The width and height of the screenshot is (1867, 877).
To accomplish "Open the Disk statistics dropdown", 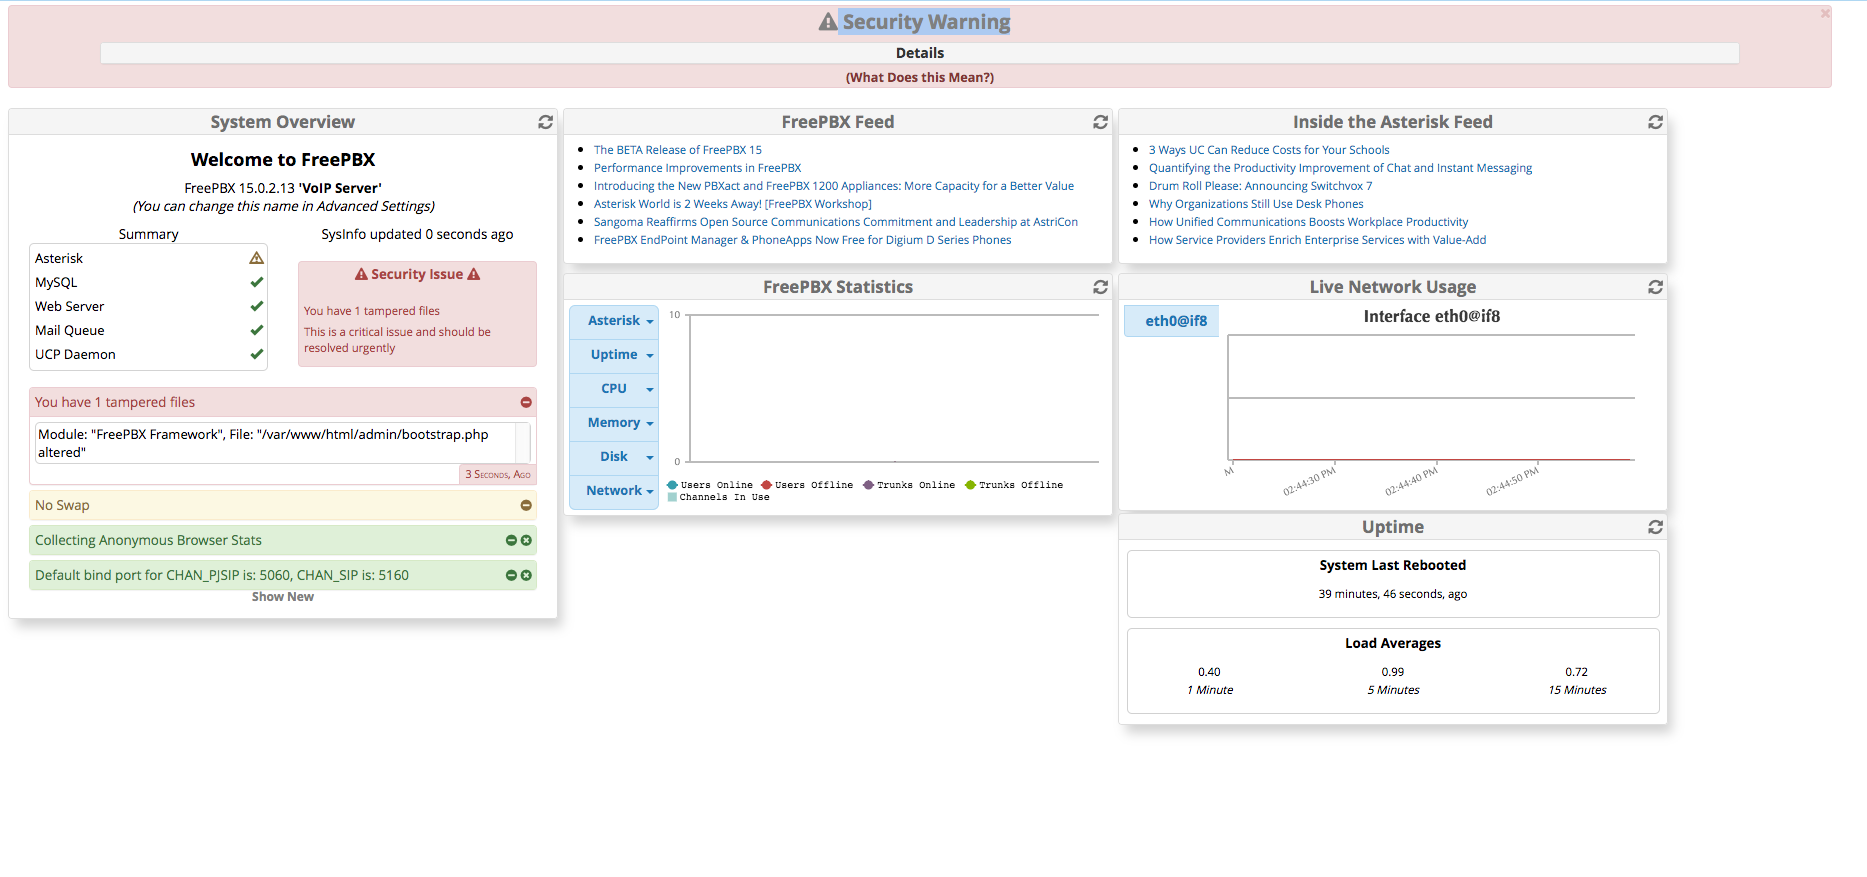I will (x=614, y=457).
